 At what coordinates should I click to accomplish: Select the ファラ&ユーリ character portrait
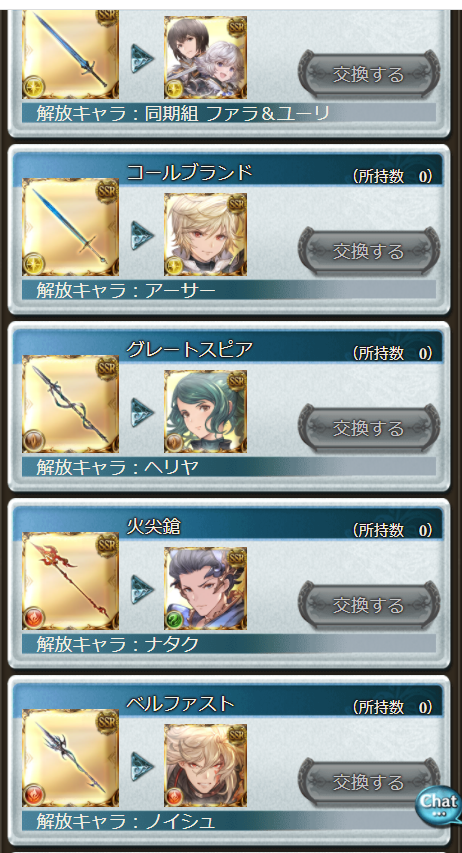point(205,57)
